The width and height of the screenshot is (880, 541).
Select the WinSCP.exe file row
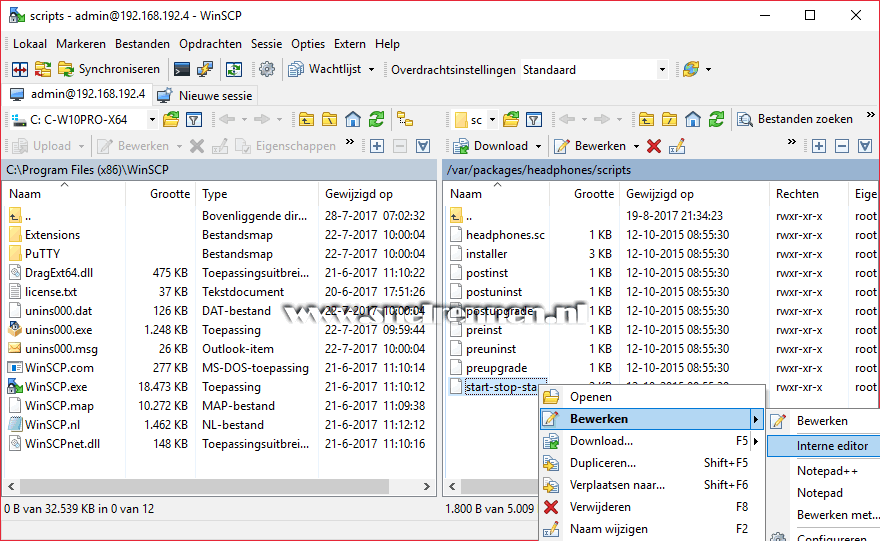click(219, 387)
